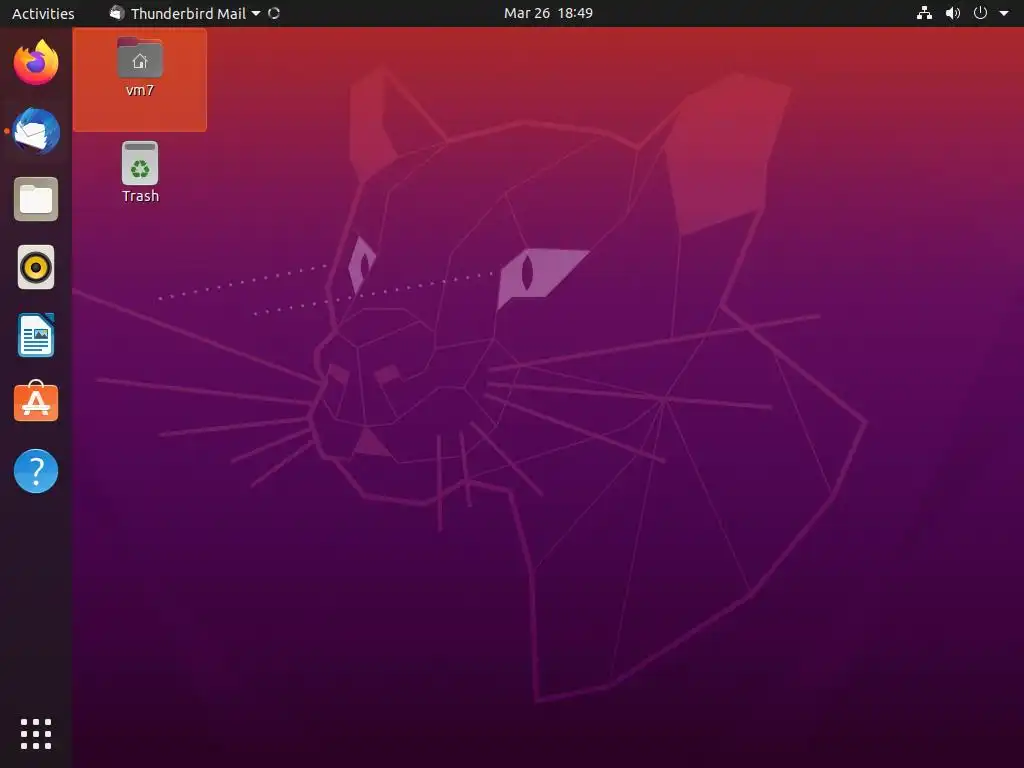Open Firefox from the dock

(36, 63)
